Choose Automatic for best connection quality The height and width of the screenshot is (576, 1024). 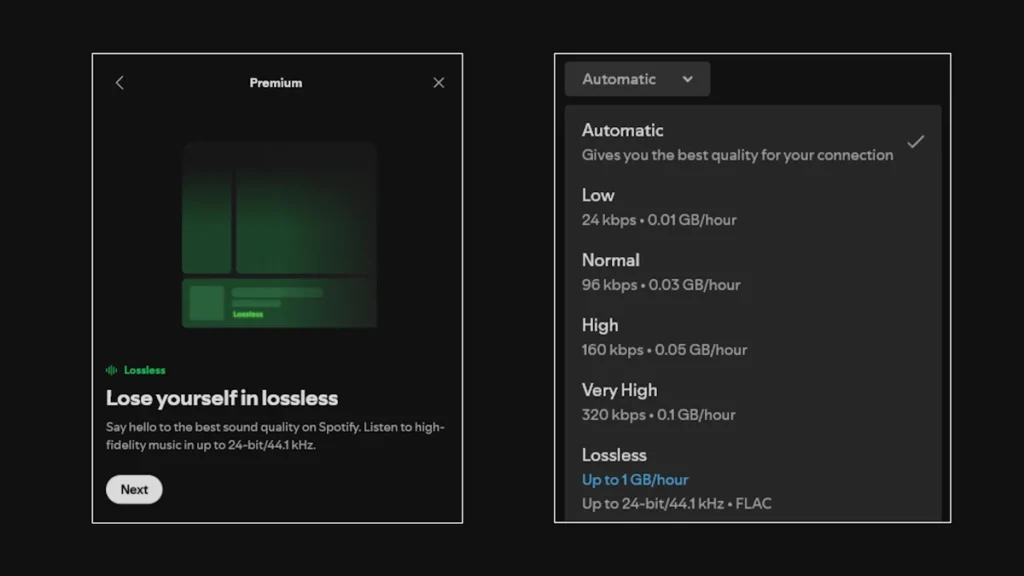coord(623,130)
